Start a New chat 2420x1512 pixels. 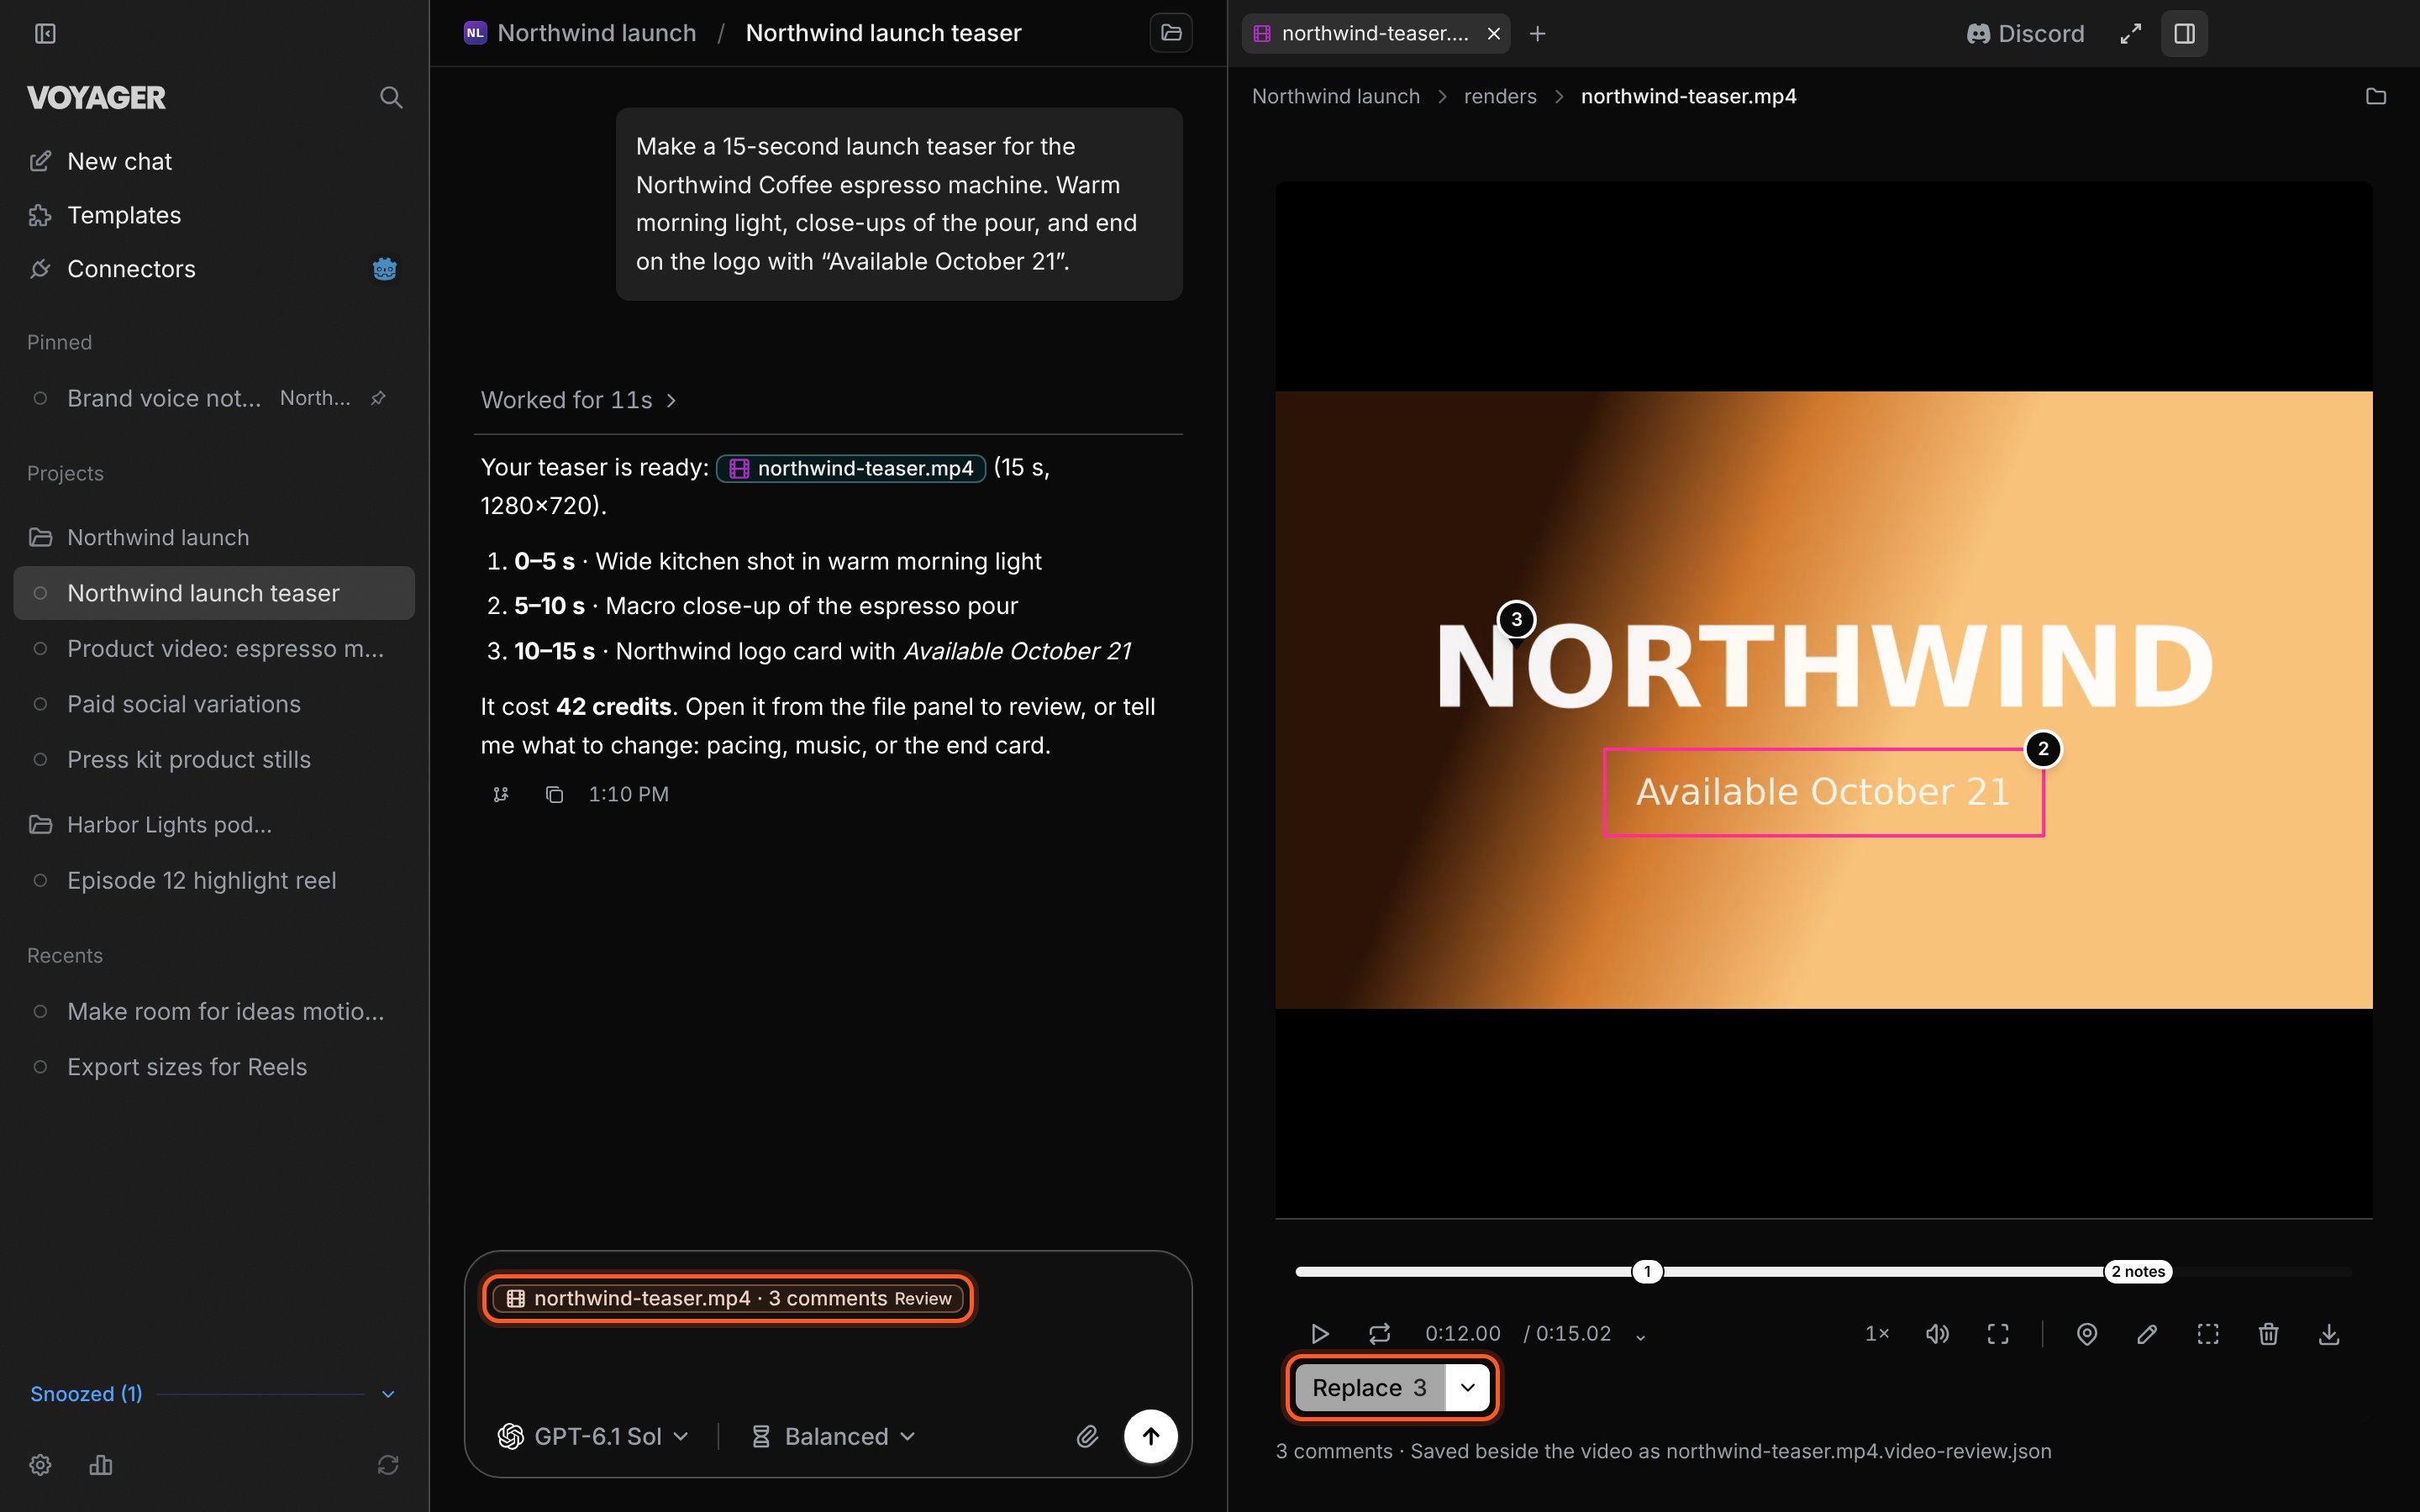[x=213, y=161]
